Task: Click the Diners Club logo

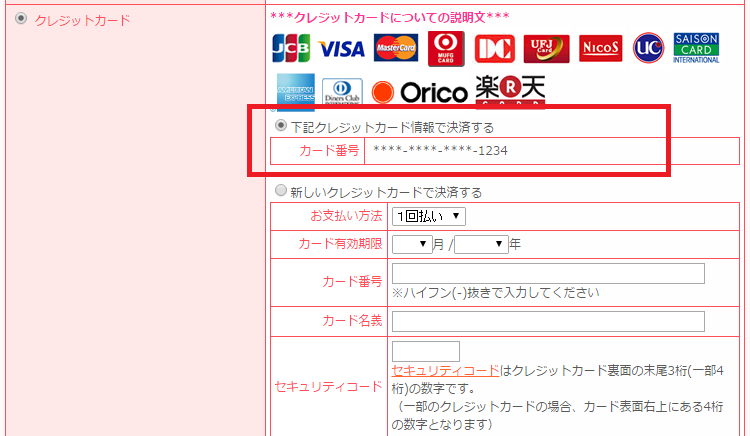Action: [x=342, y=92]
